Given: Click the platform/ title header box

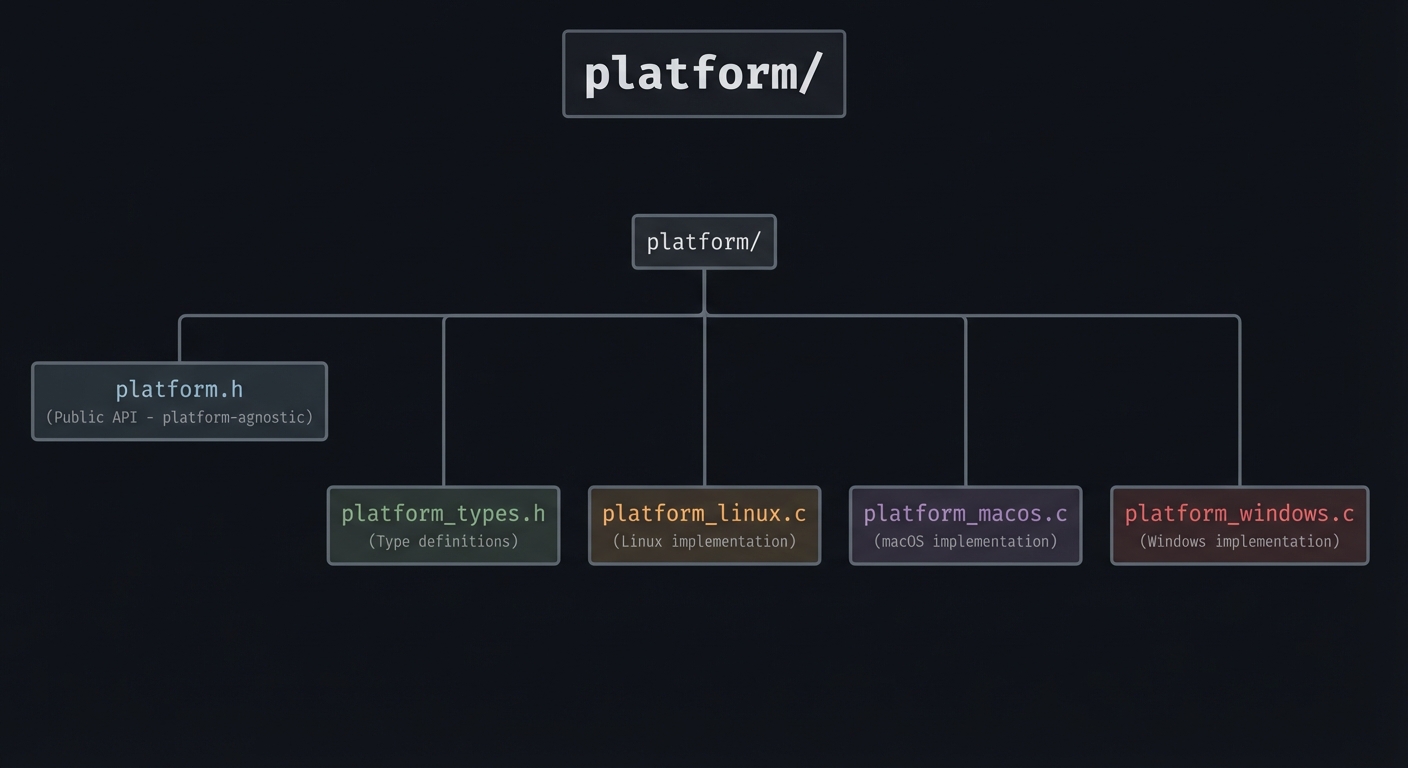Looking at the screenshot, I should 704,72.
